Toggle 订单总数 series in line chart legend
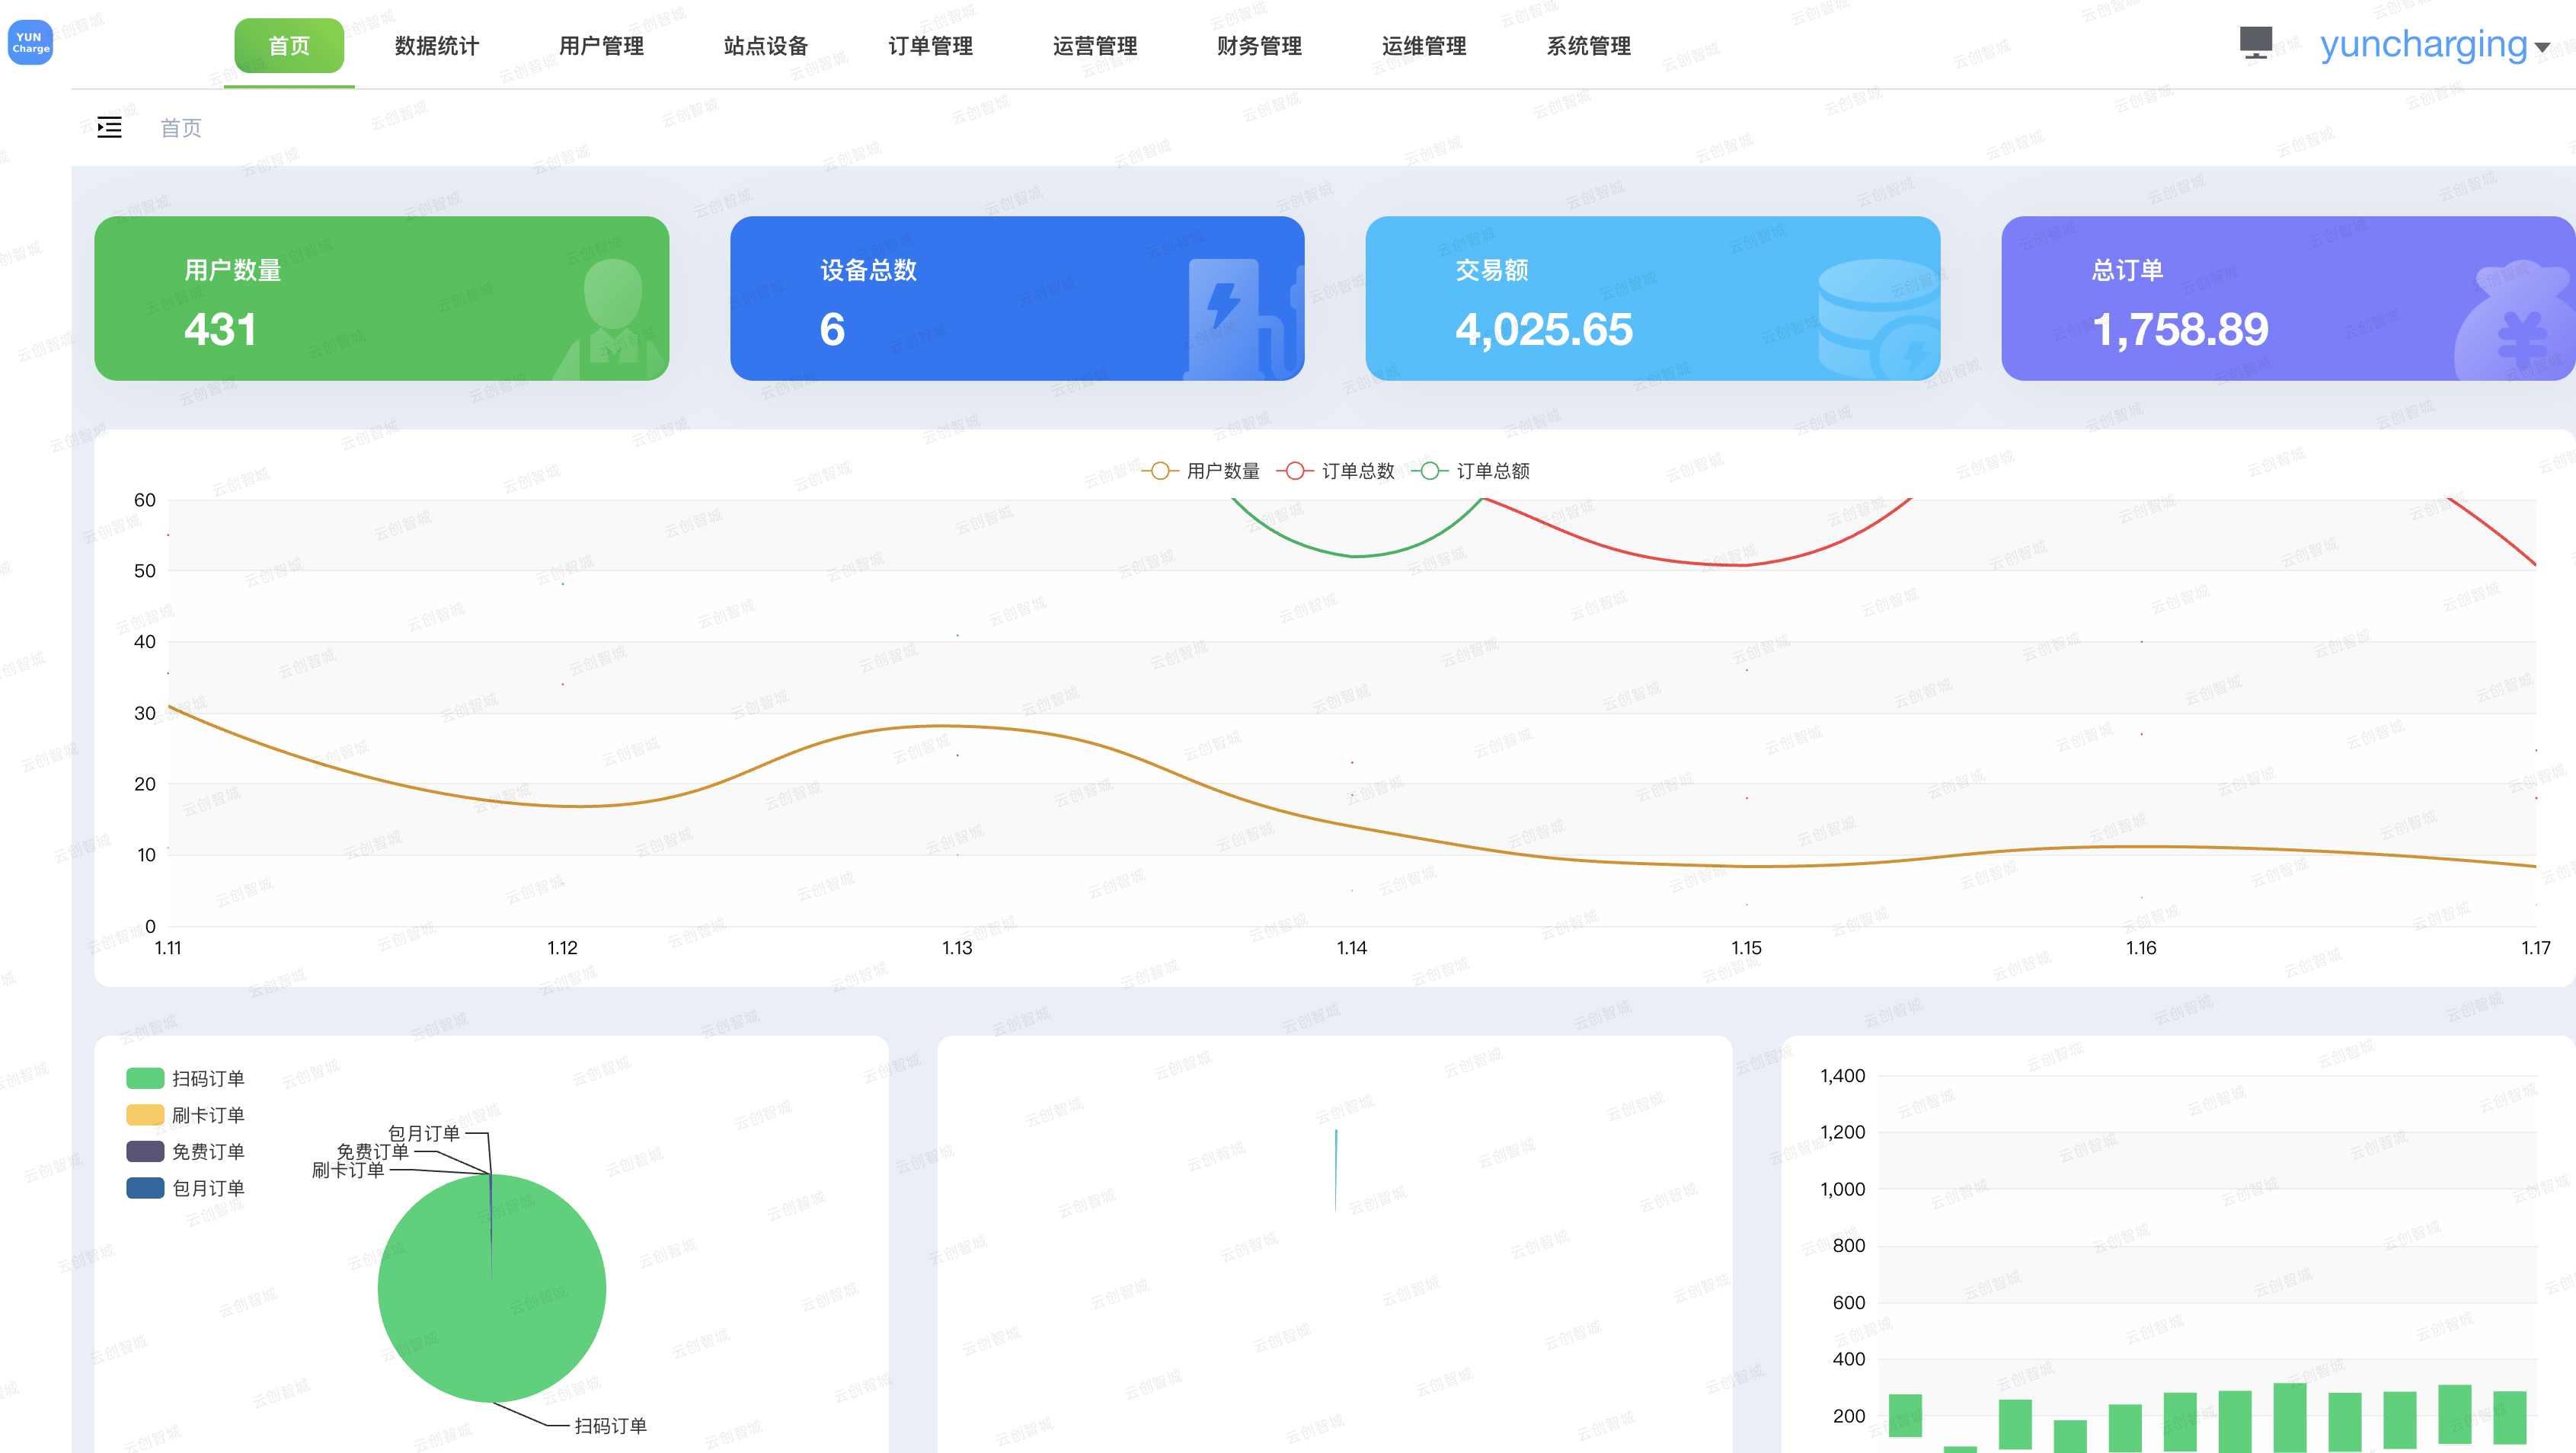The image size is (2576, 1453). point(1336,471)
